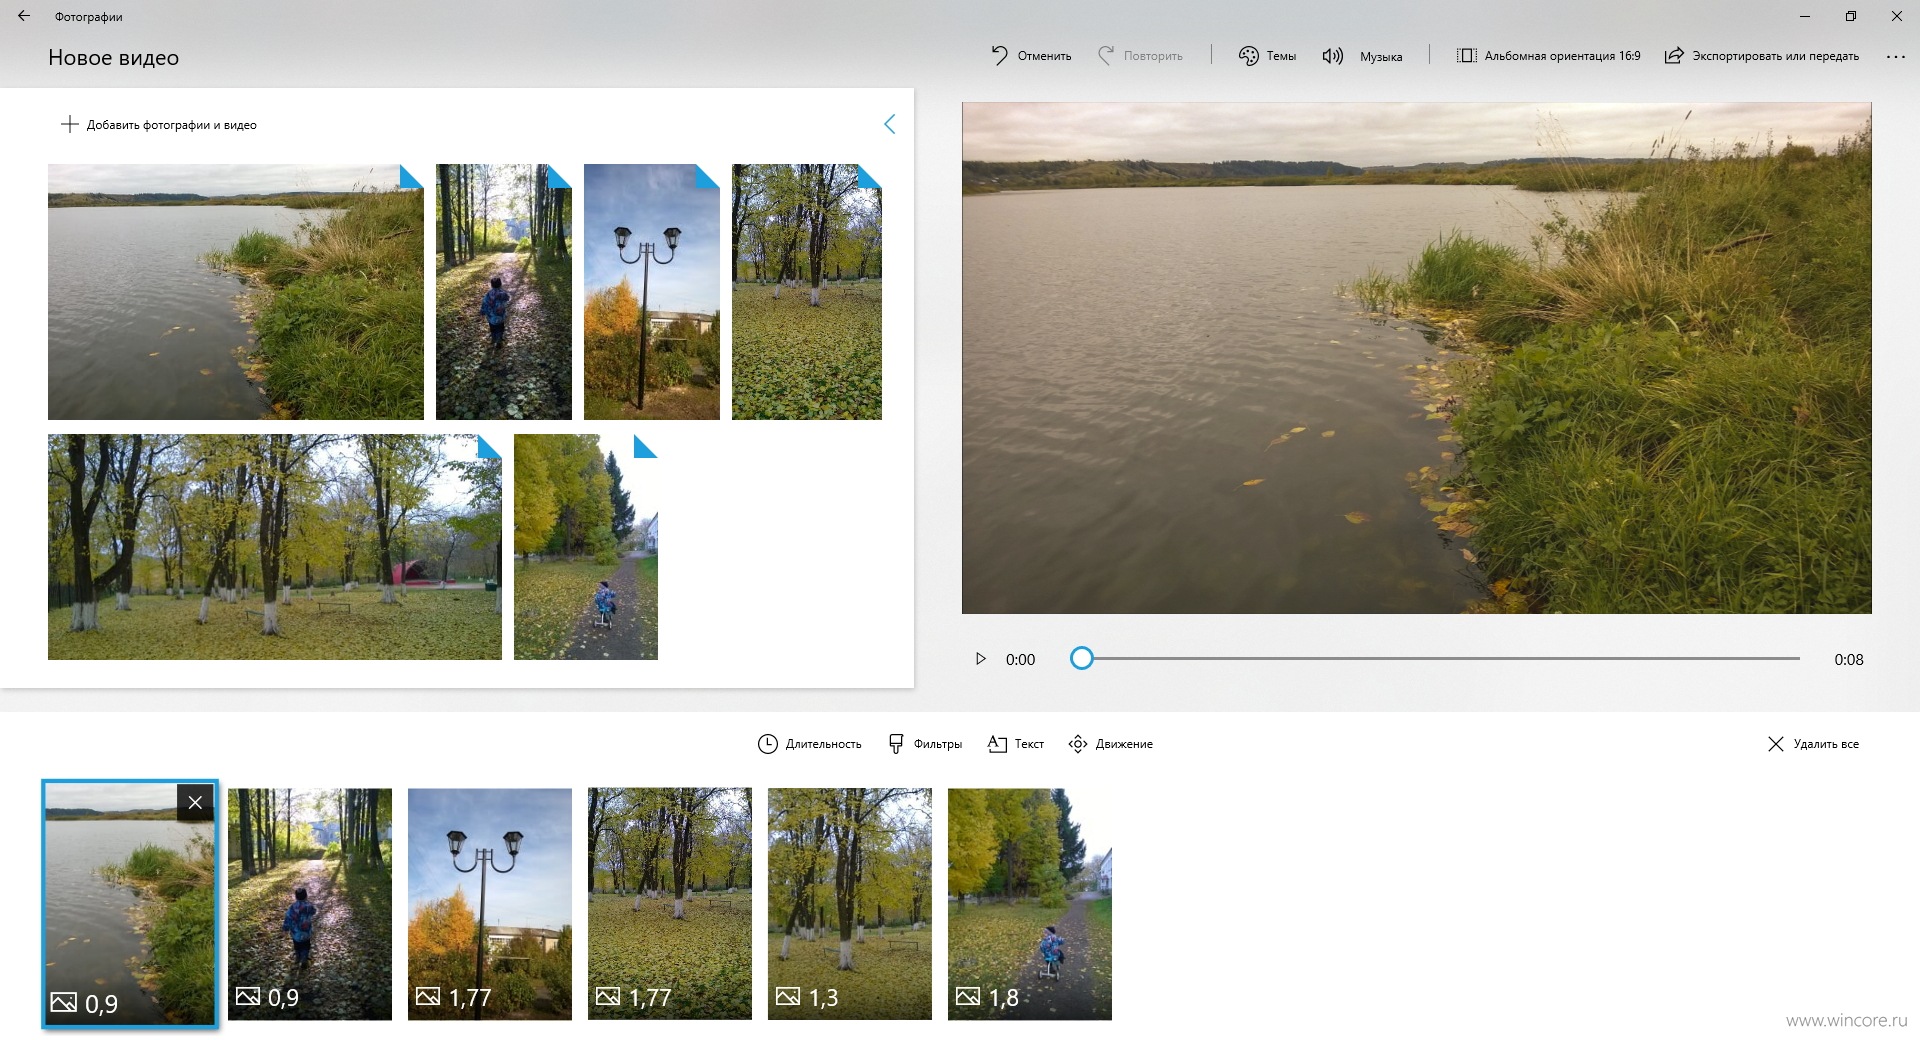The height and width of the screenshot is (1040, 1920).
Task: Select library photo of child on bicycle
Action: point(586,547)
